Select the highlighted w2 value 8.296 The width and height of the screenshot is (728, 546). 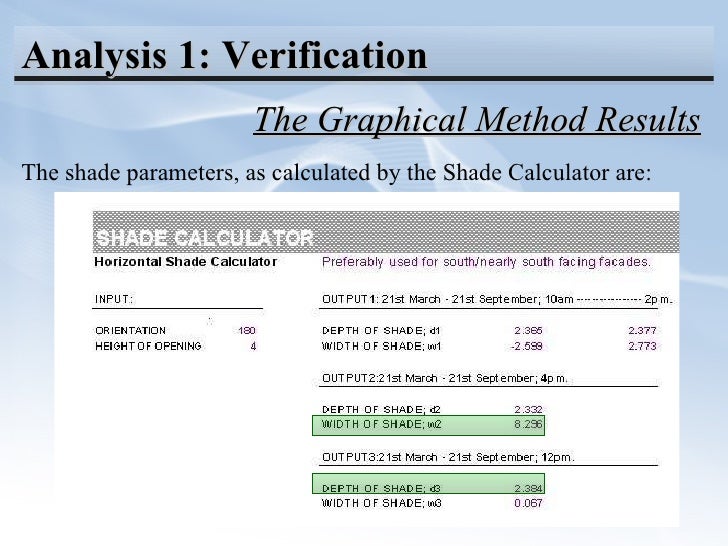point(528,424)
